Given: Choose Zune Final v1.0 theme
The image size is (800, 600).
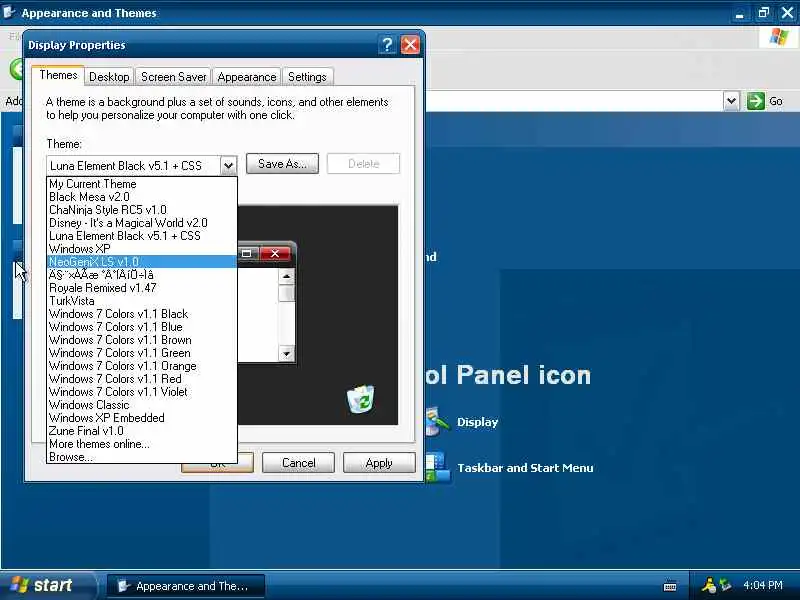Looking at the screenshot, I should (142, 431).
